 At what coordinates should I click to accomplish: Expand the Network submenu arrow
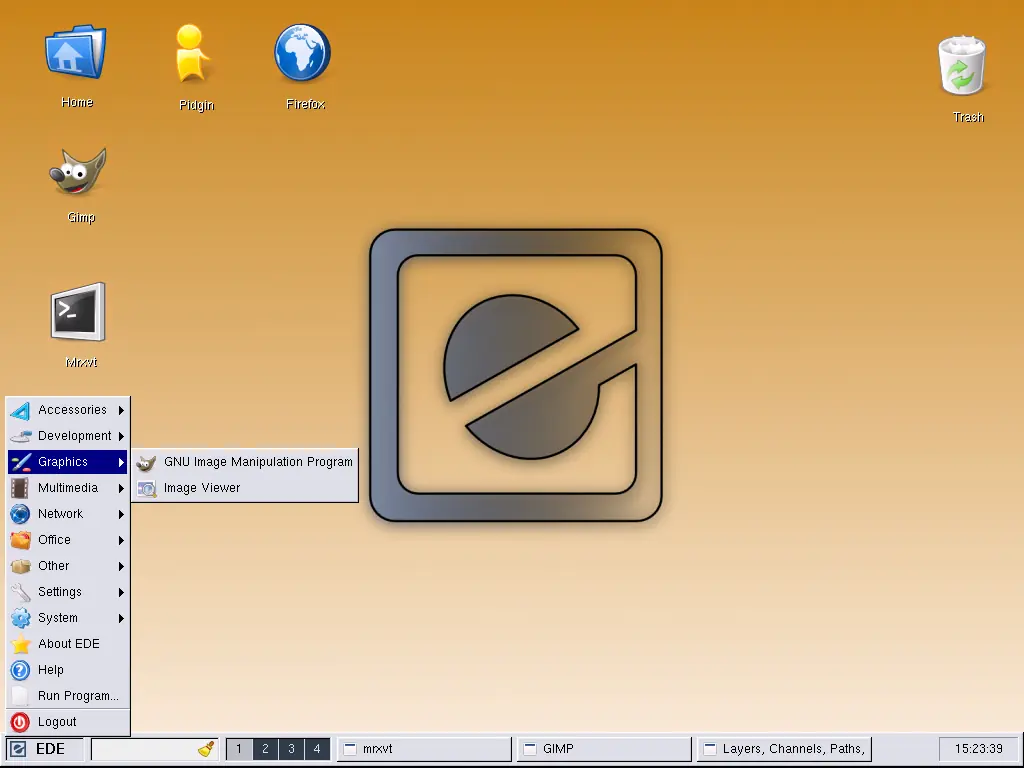click(121, 514)
